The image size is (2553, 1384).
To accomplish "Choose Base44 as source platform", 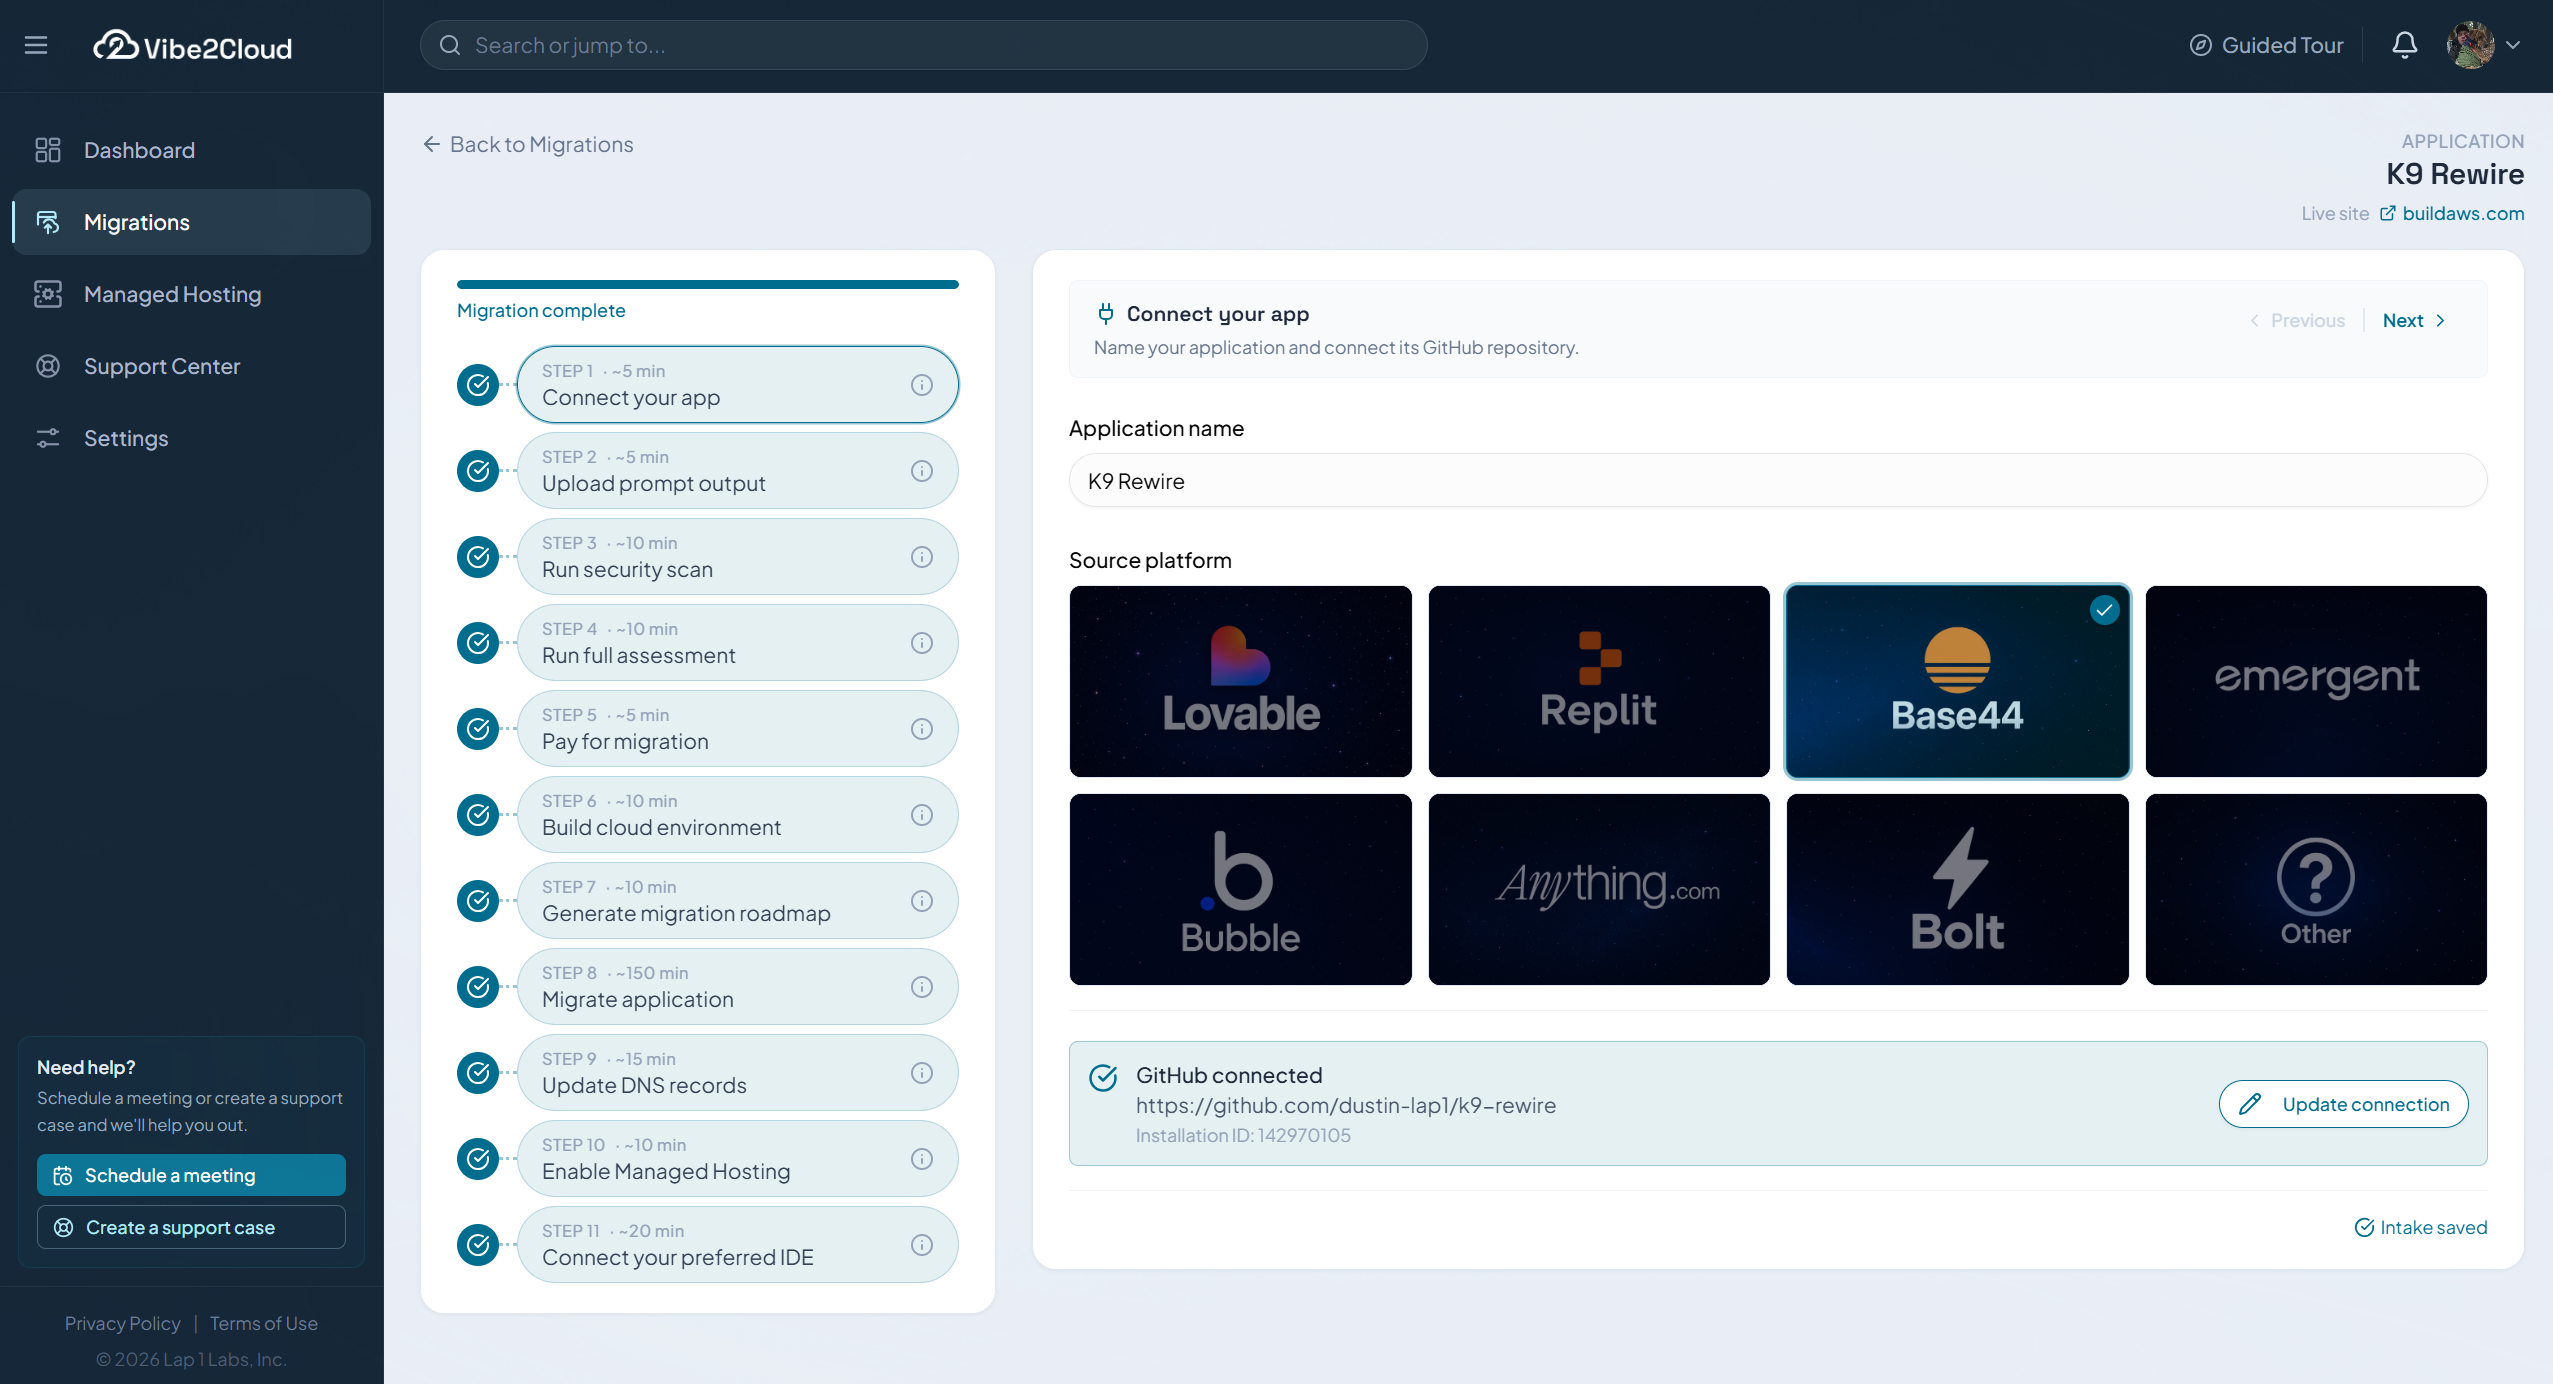I will pyautogui.click(x=1957, y=681).
